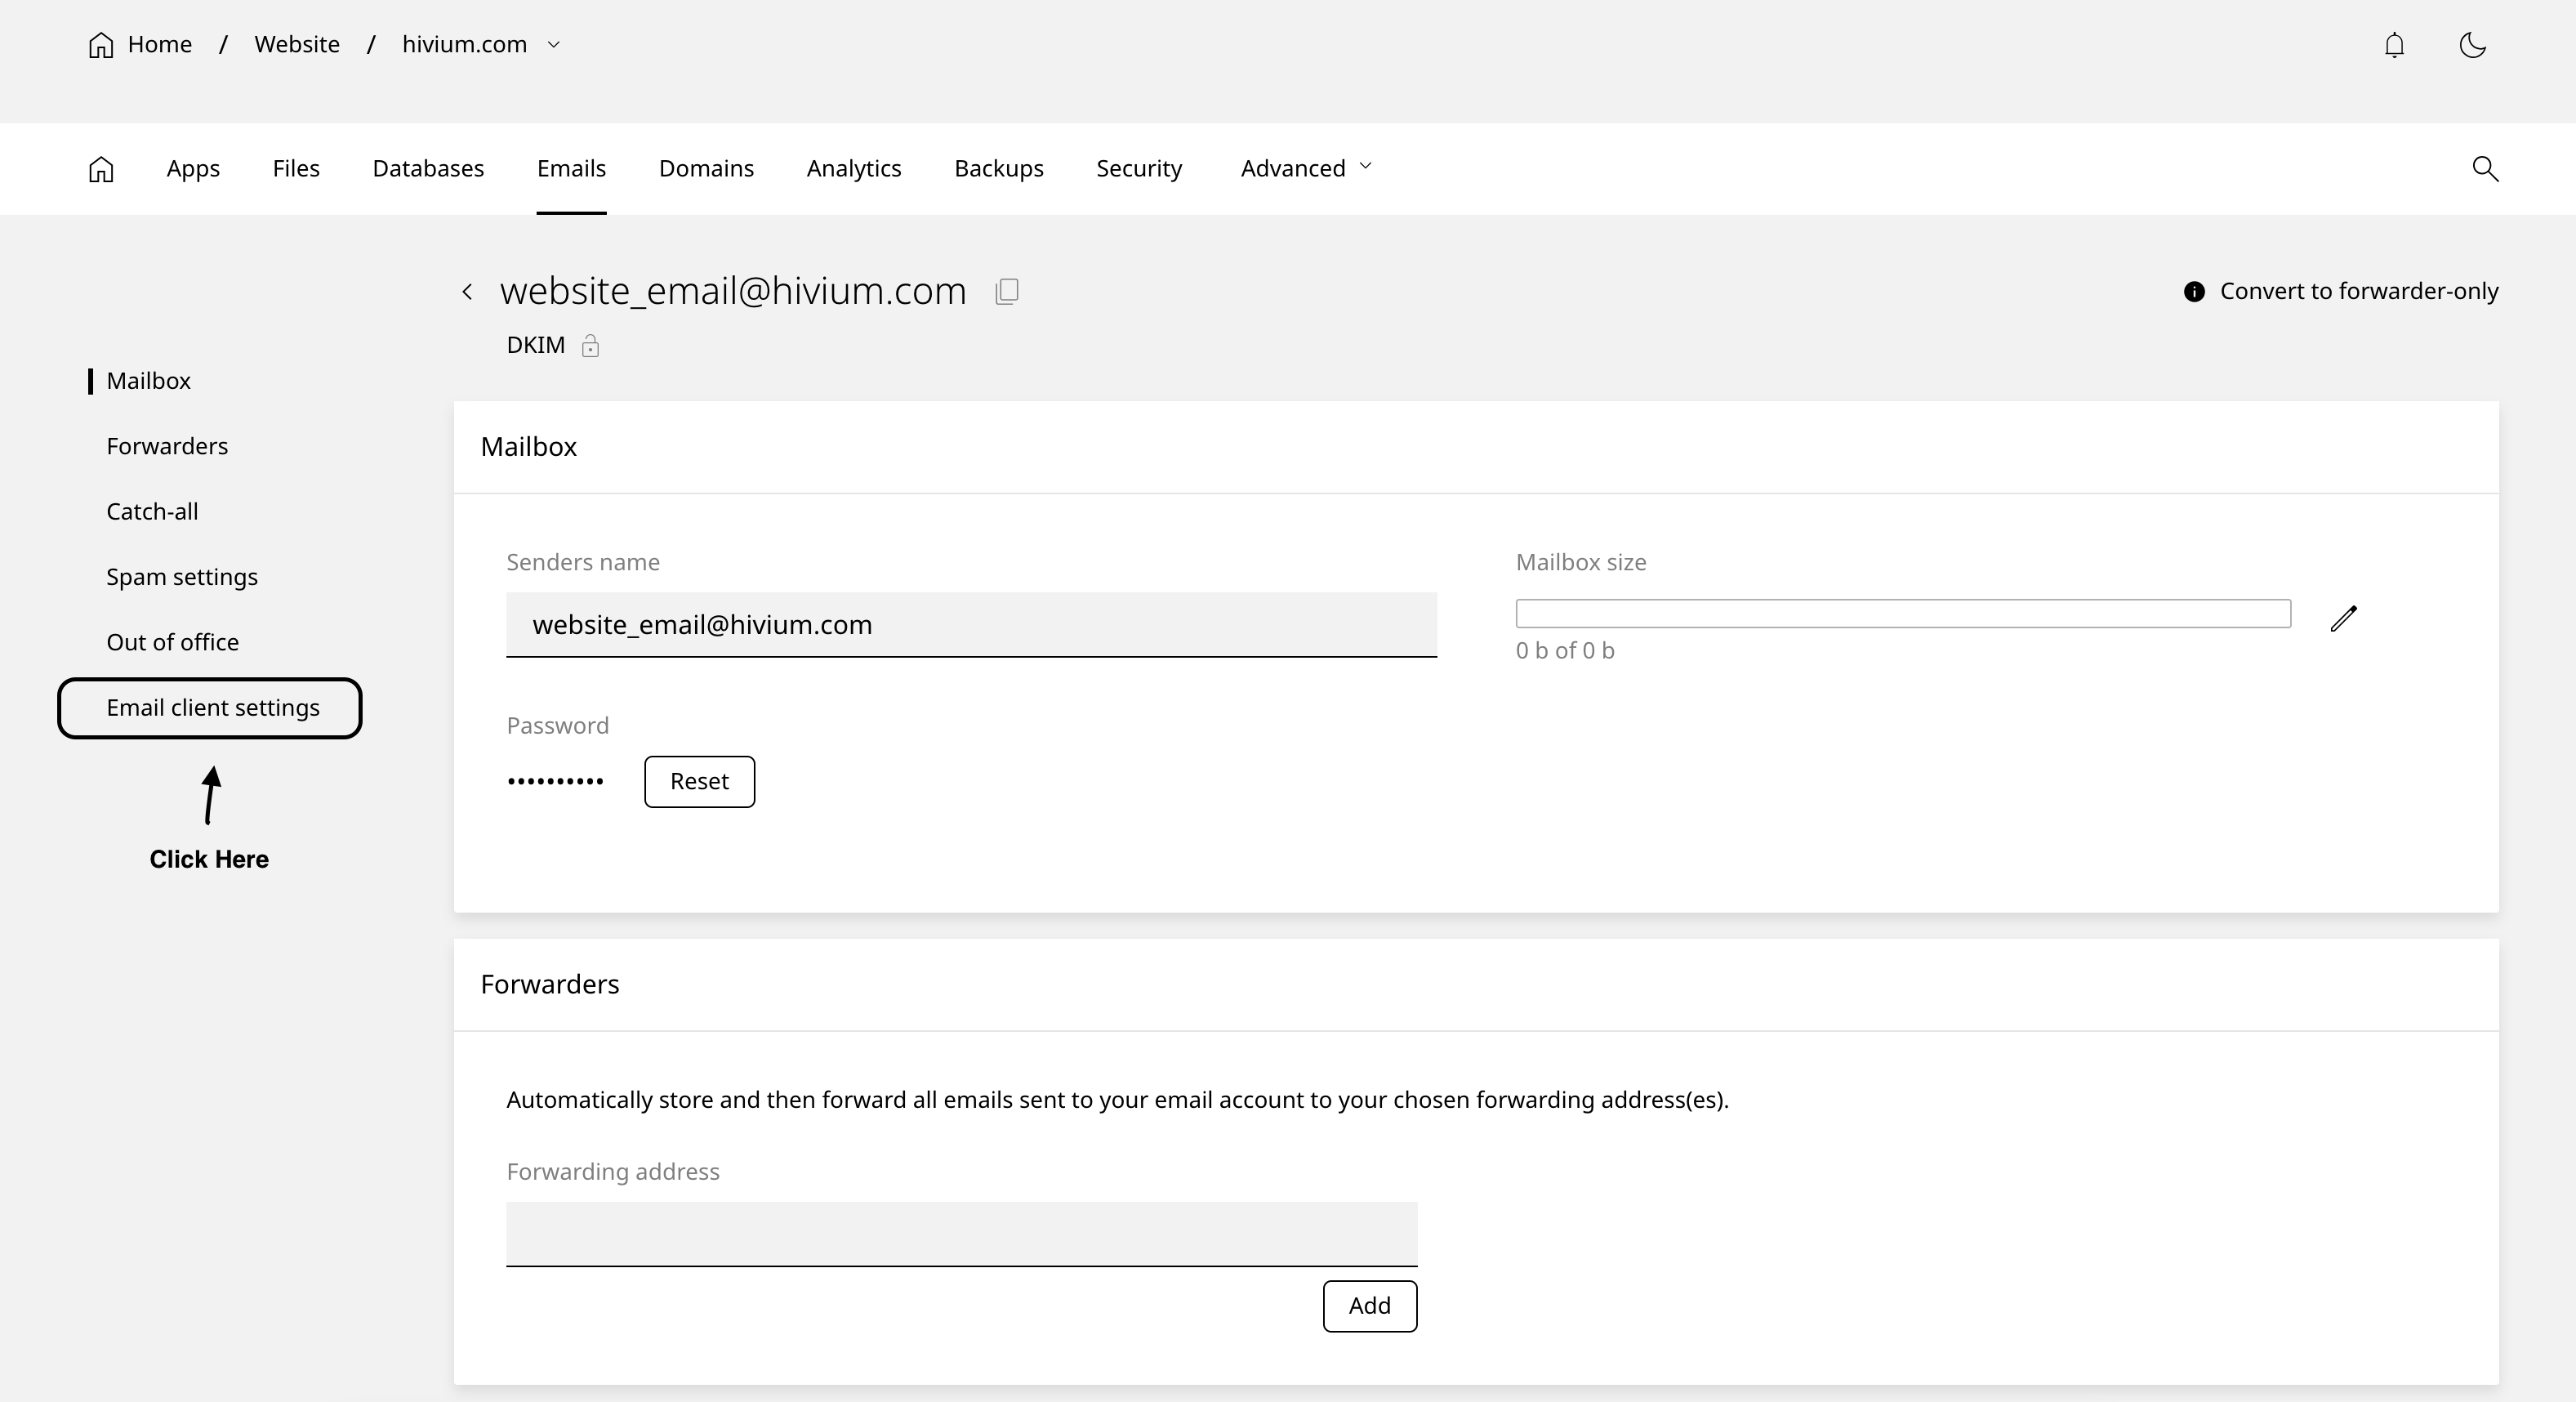
Task: Expand the hivium.com breadcrumb dropdown
Action: 554,45
